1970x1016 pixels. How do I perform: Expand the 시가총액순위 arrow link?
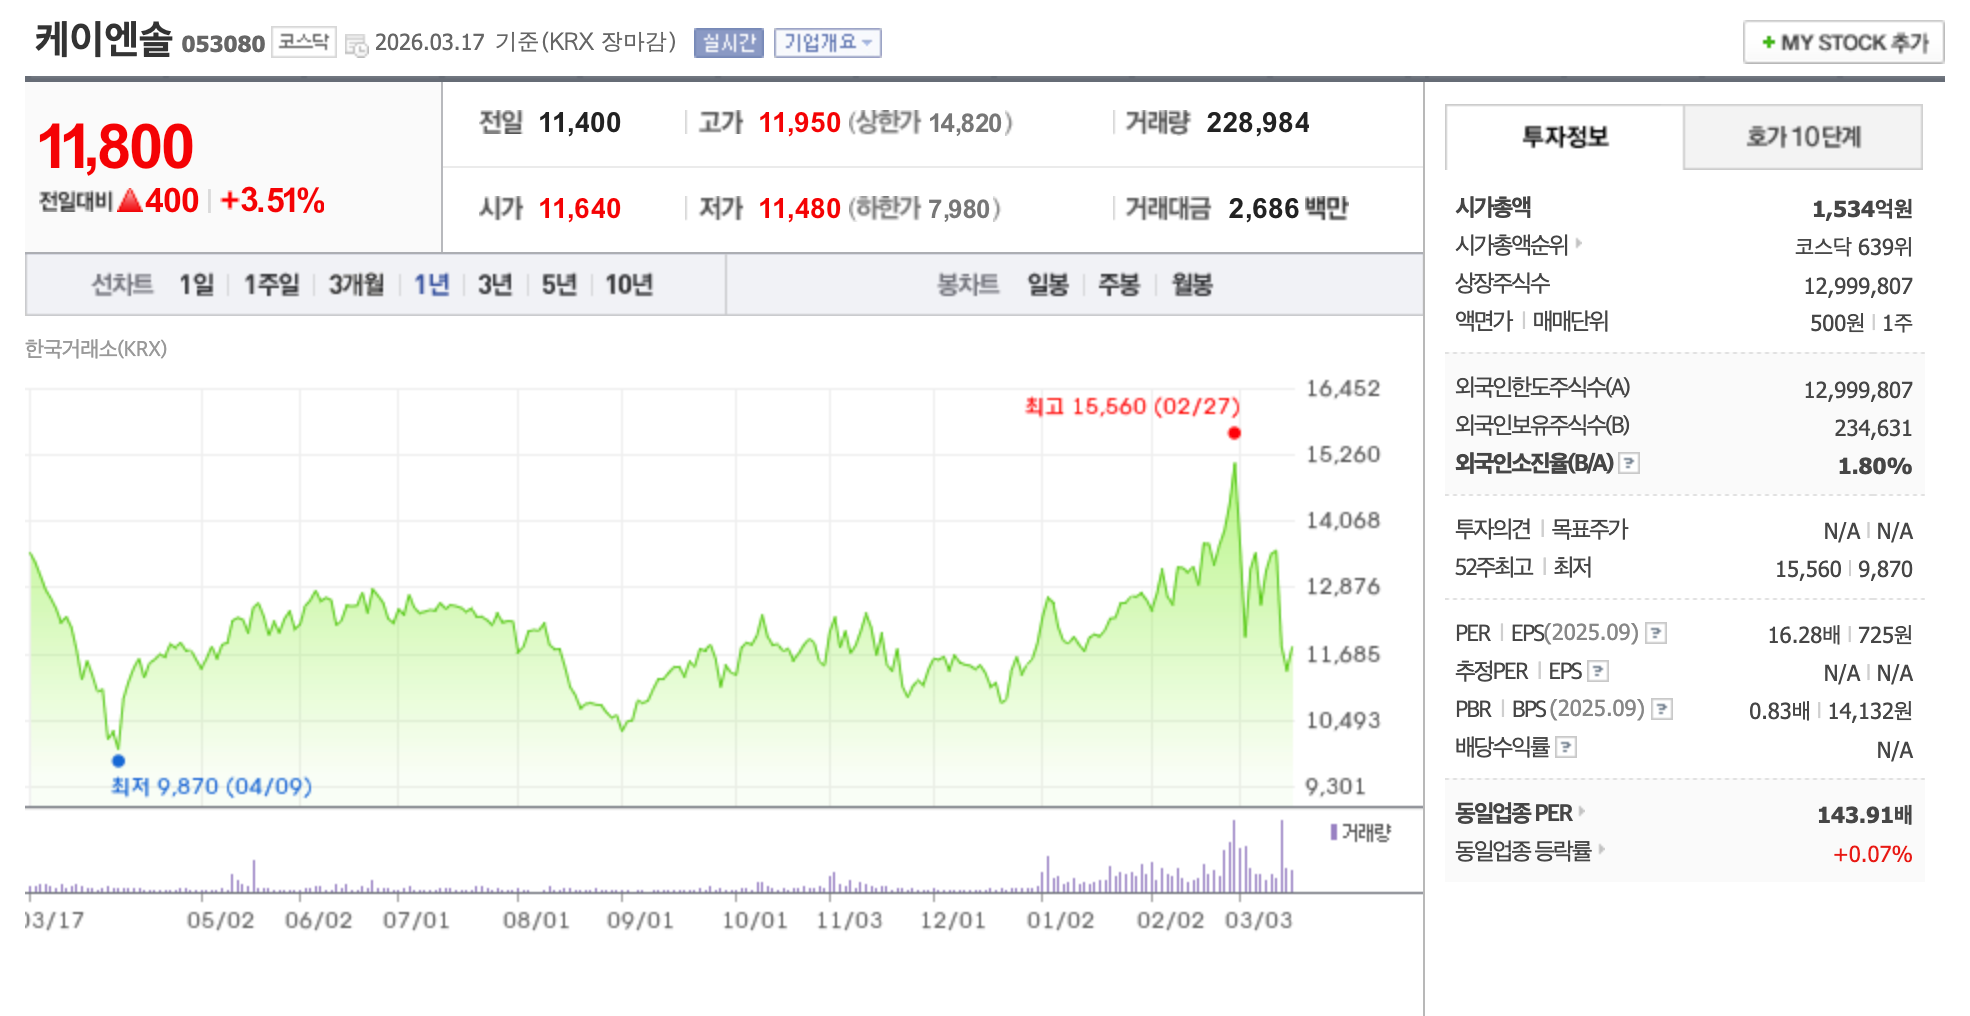coord(1579,243)
